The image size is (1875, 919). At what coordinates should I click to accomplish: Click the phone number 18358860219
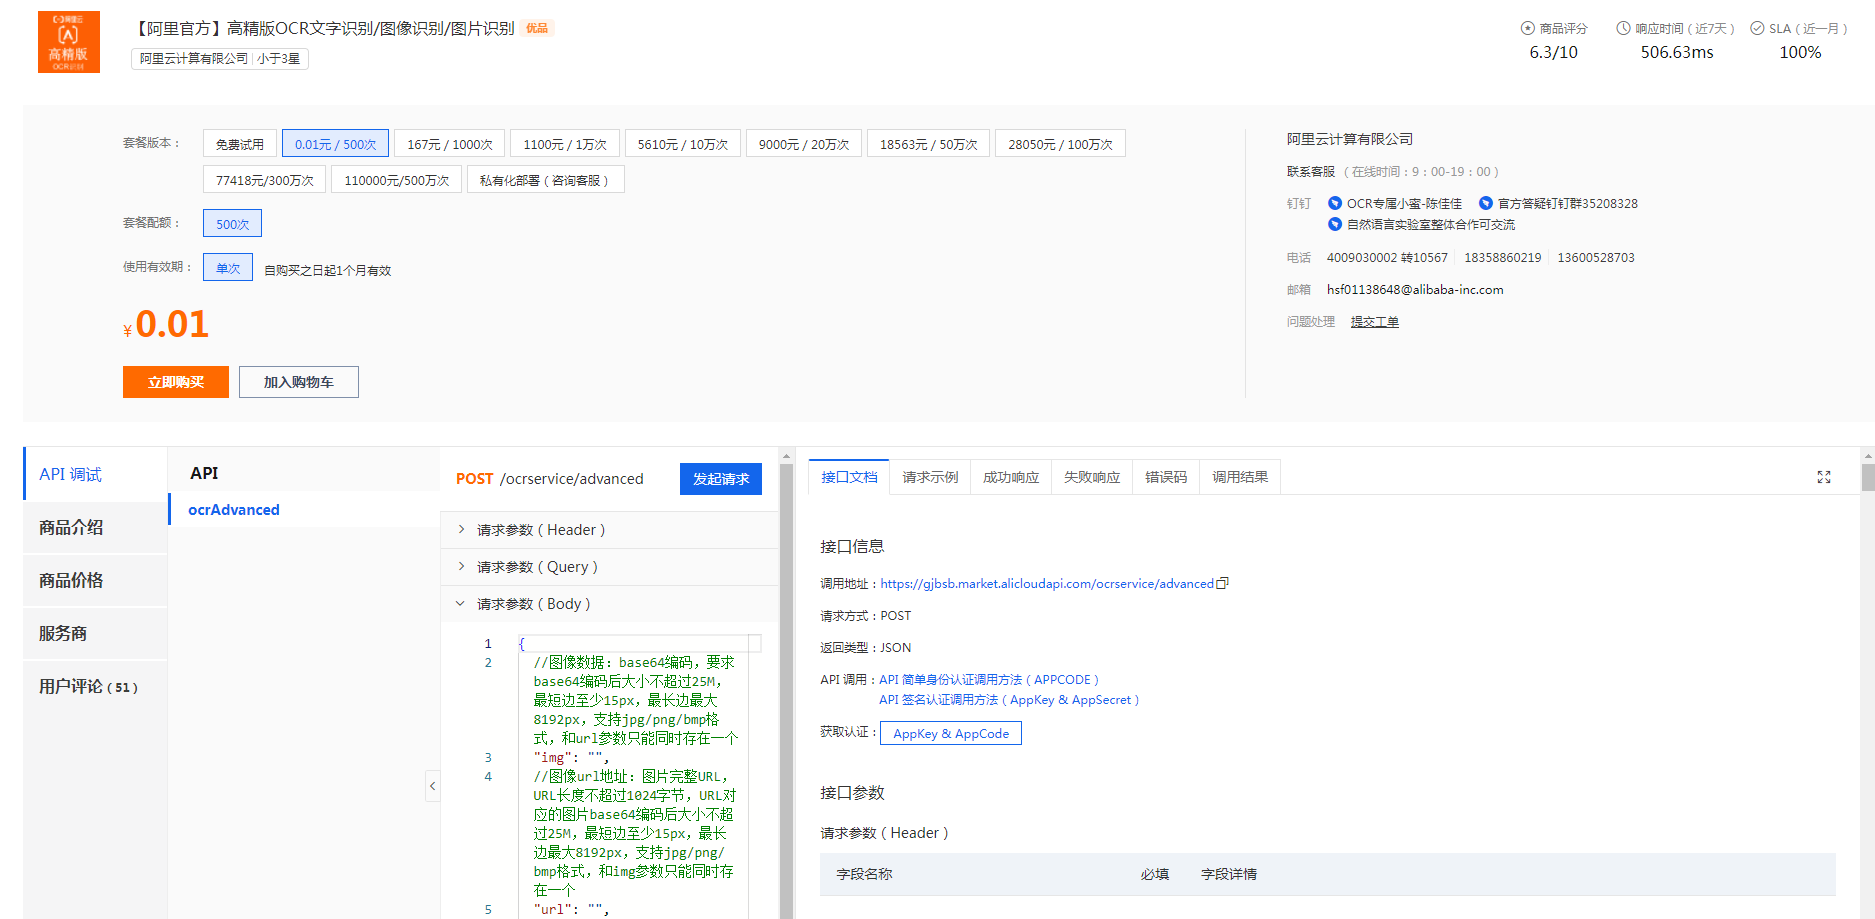click(x=1503, y=258)
